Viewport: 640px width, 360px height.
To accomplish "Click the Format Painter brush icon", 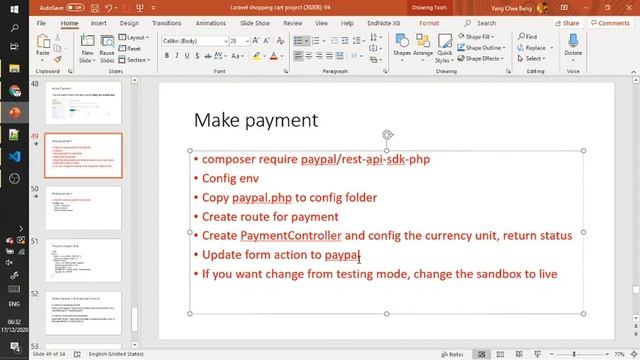I will tap(58, 59).
